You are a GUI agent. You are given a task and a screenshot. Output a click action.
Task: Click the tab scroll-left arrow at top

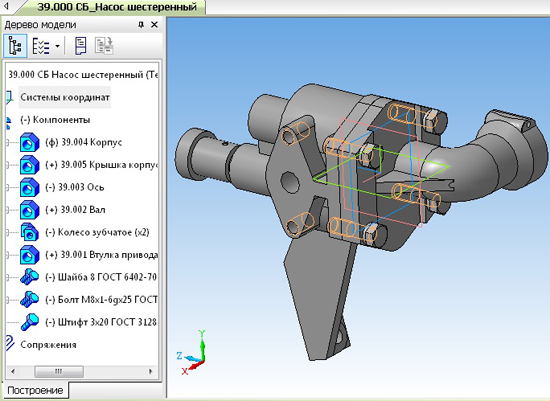click(x=6, y=6)
